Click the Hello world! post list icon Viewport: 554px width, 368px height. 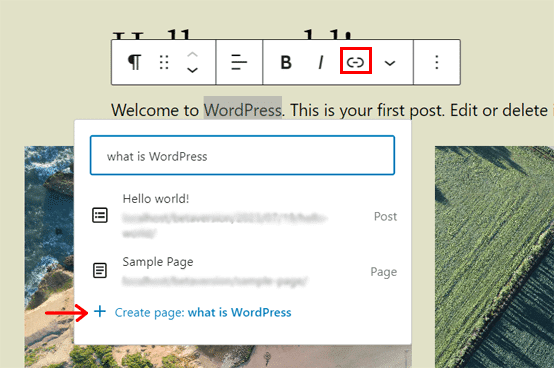point(100,215)
